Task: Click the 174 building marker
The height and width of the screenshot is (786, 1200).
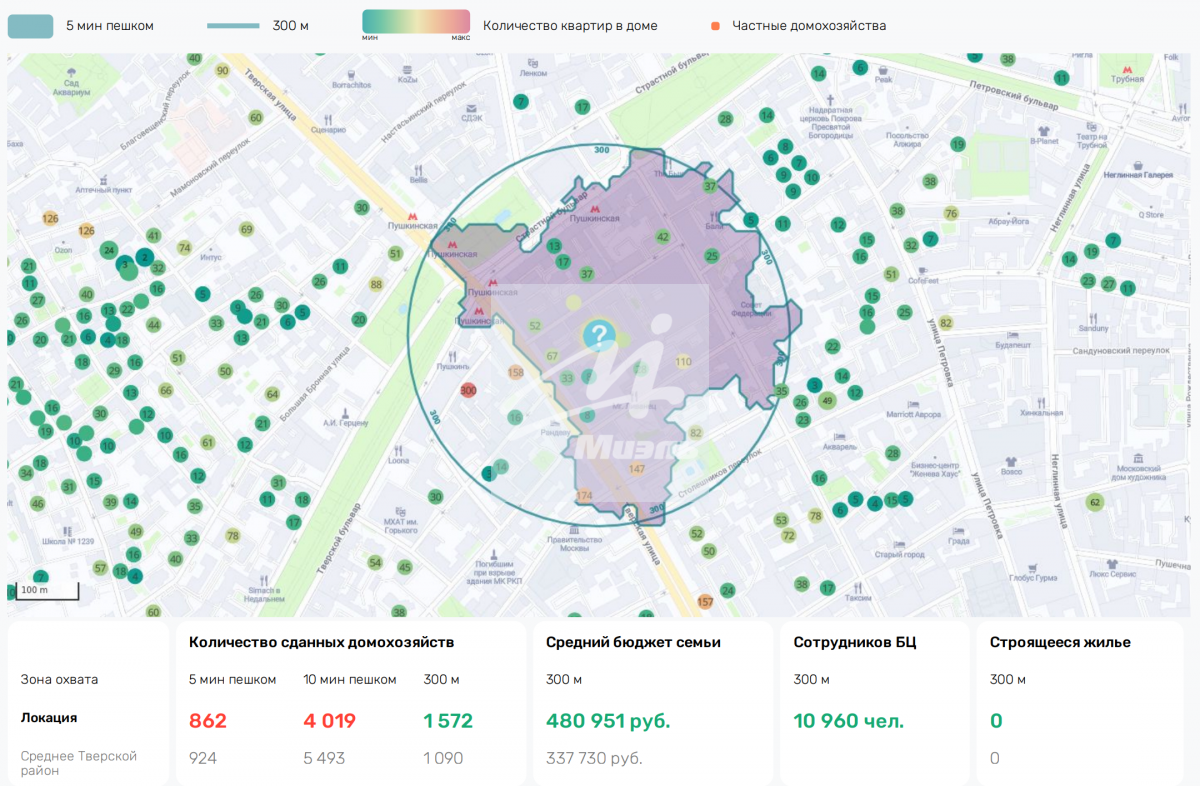Action: [585, 496]
